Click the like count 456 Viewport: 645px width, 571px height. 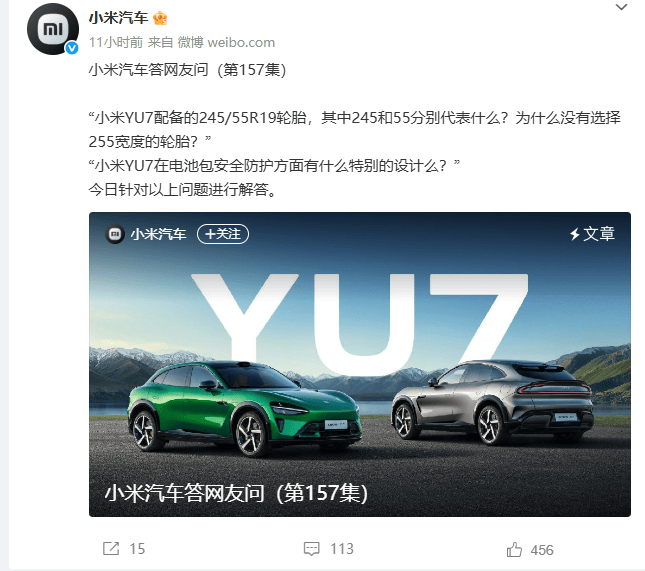(x=542, y=550)
